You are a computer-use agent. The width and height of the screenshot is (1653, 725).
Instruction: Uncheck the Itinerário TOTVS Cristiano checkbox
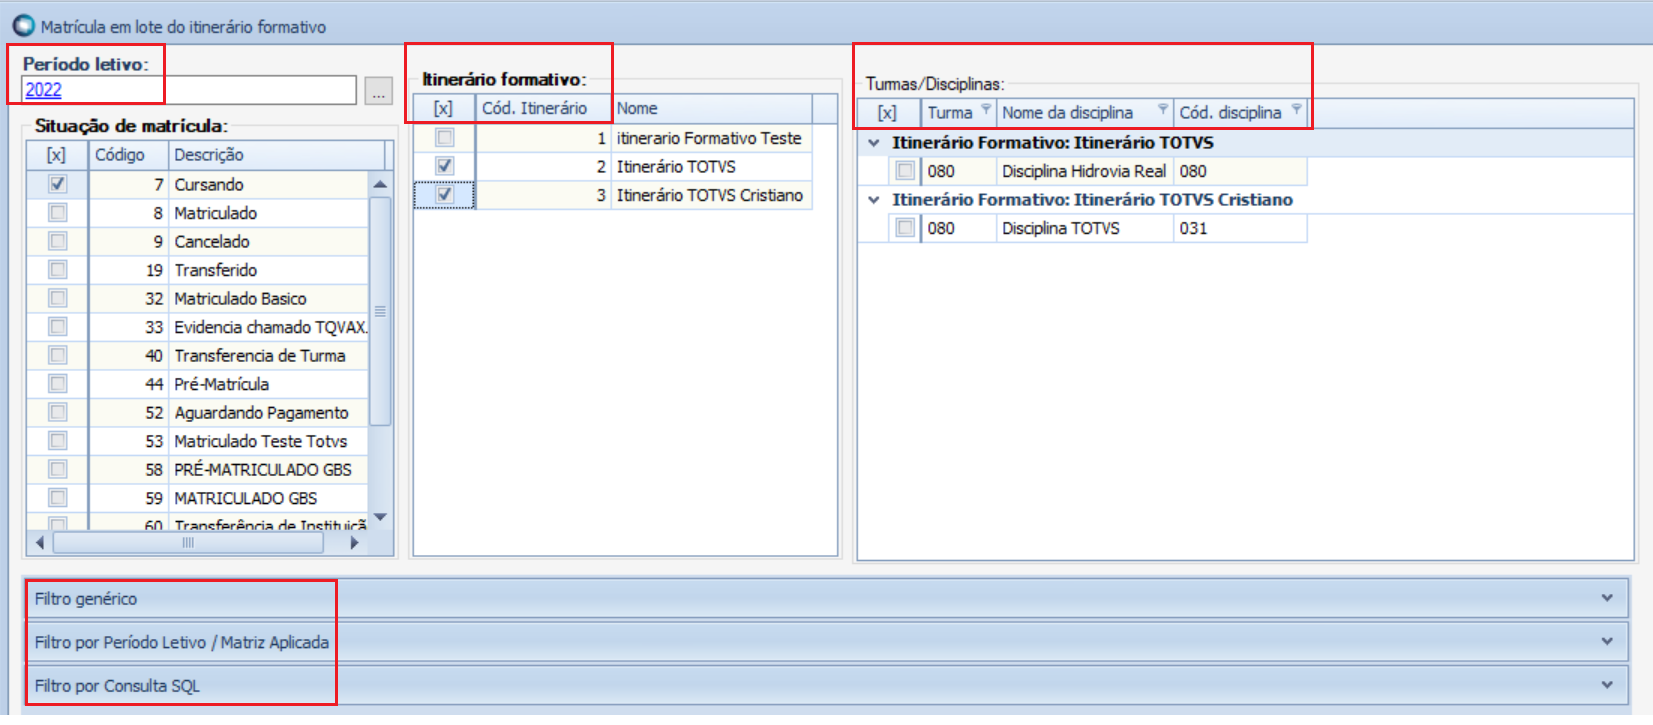tap(445, 195)
